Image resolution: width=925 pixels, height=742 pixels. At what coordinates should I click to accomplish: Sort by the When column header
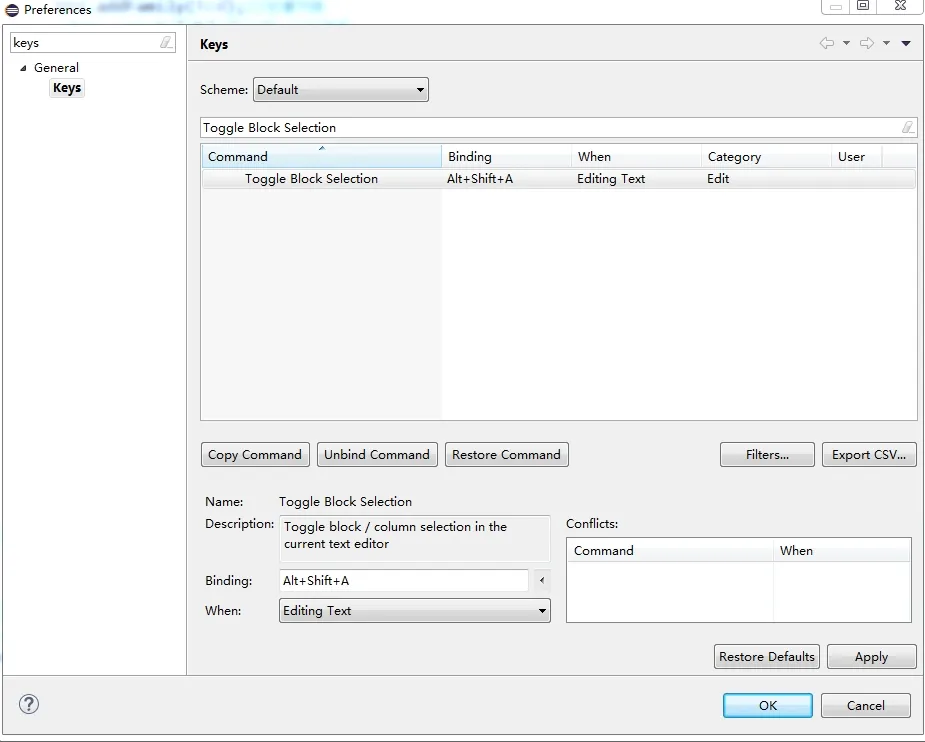pos(636,156)
